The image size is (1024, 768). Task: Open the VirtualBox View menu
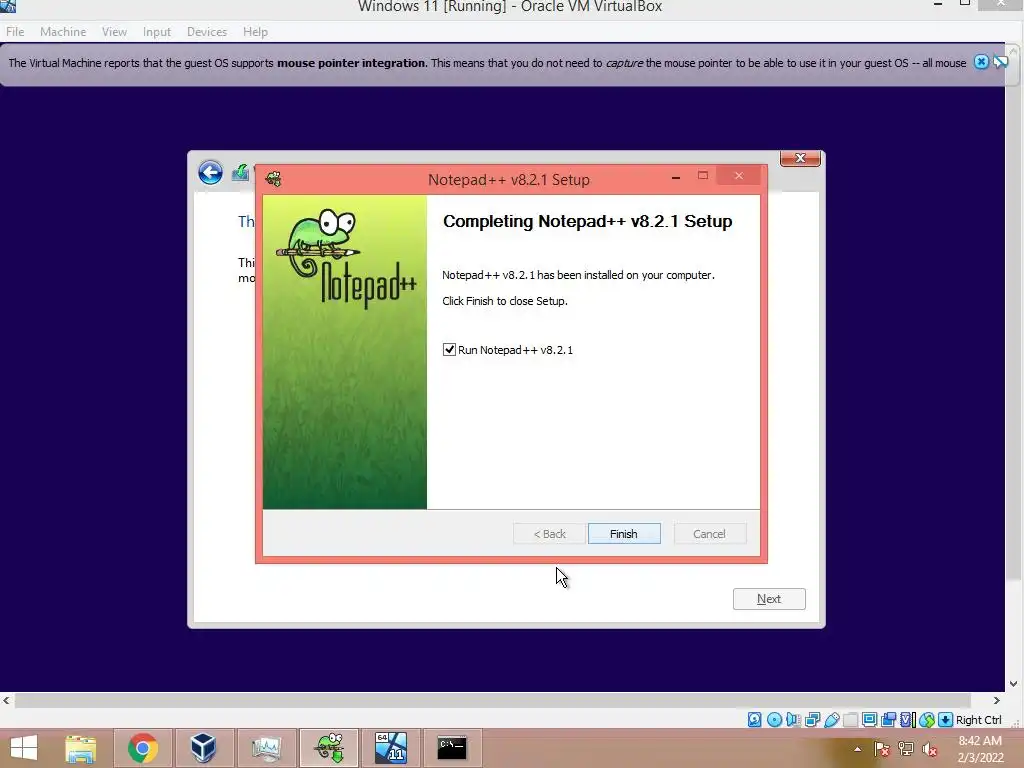[114, 31]
